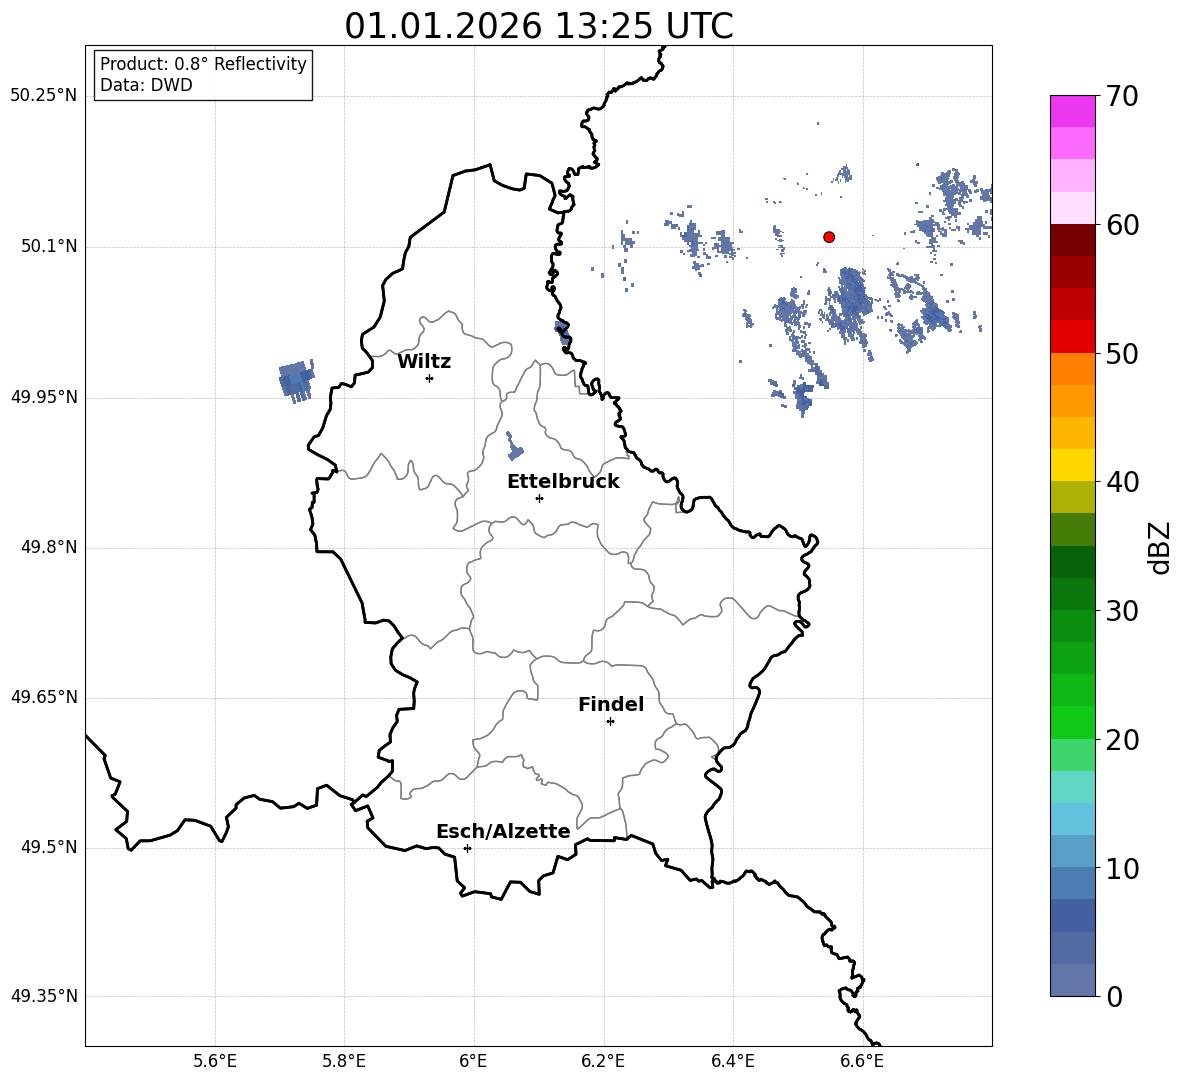The image size is (1184, 1081).
Task: Click the colorbar tick label 20
Action: [1122, 740]
